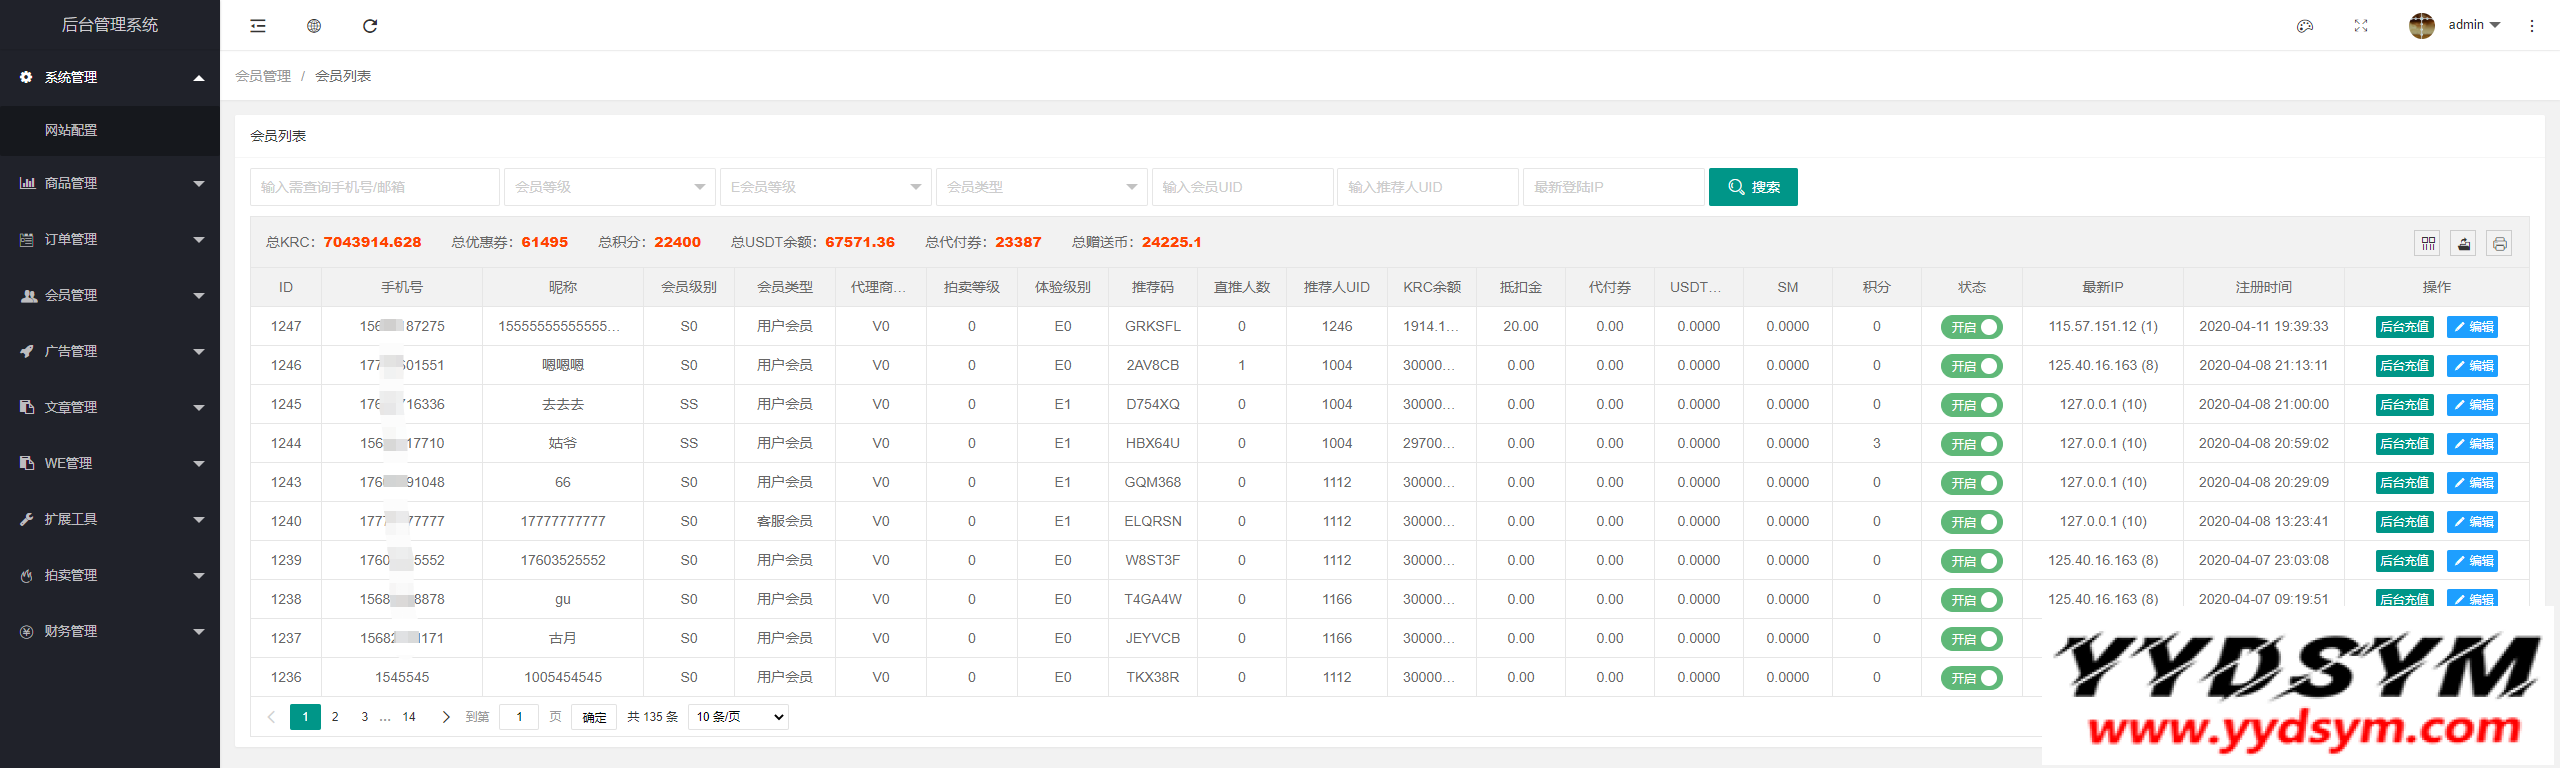Open the 会员等级 dropdown filter
Screen dimensions: 2560x768
point(609,187)
